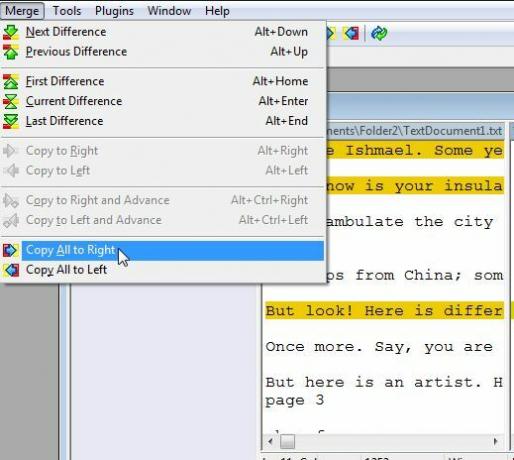Viewport: 514px width, 460px height.
Task: Select Last Difference menu entry
Action: (163, 121)
